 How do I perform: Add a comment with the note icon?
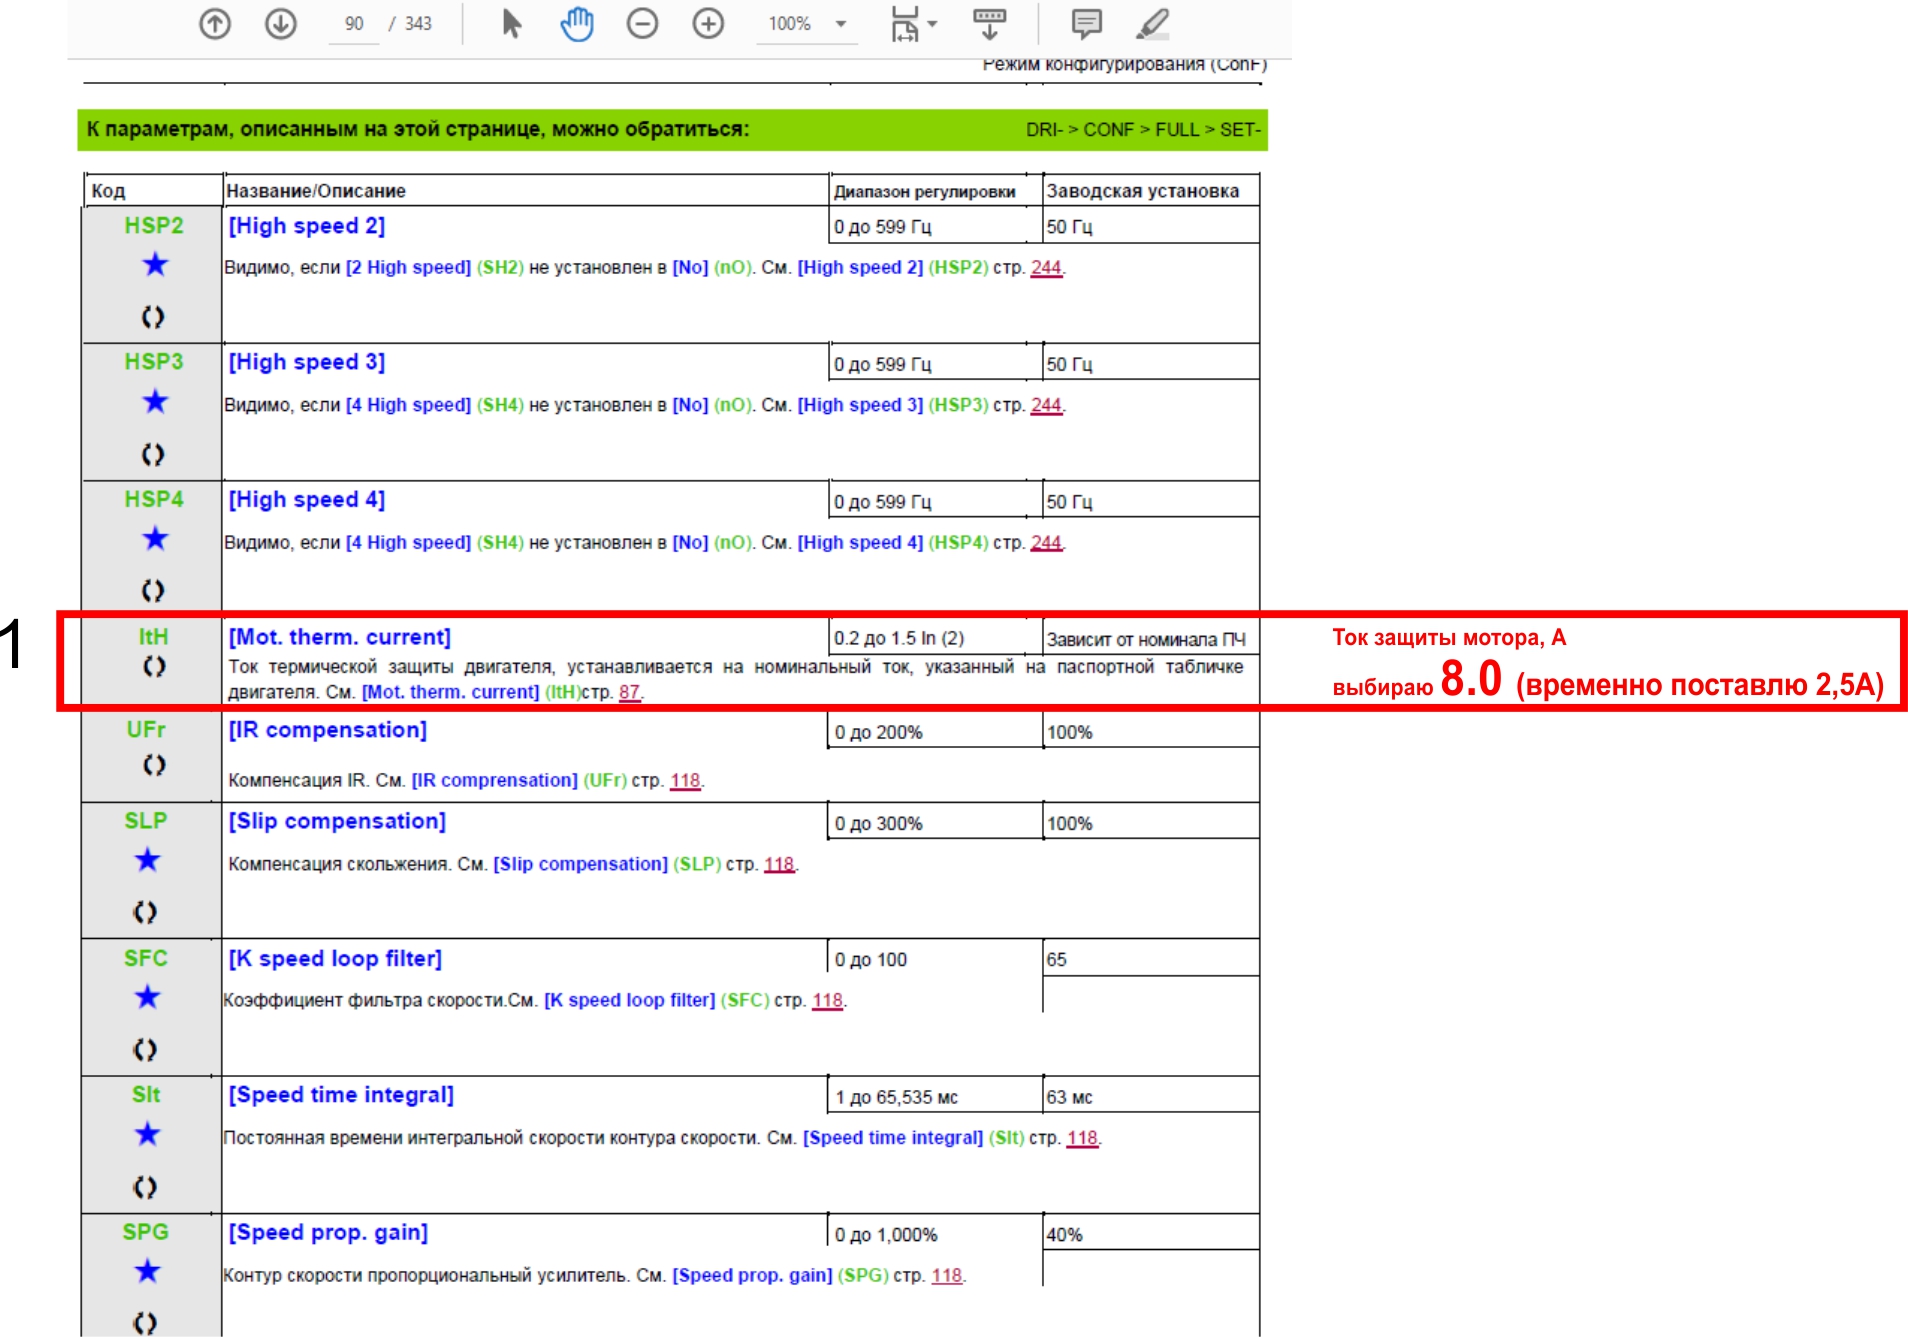[1086, 23]
